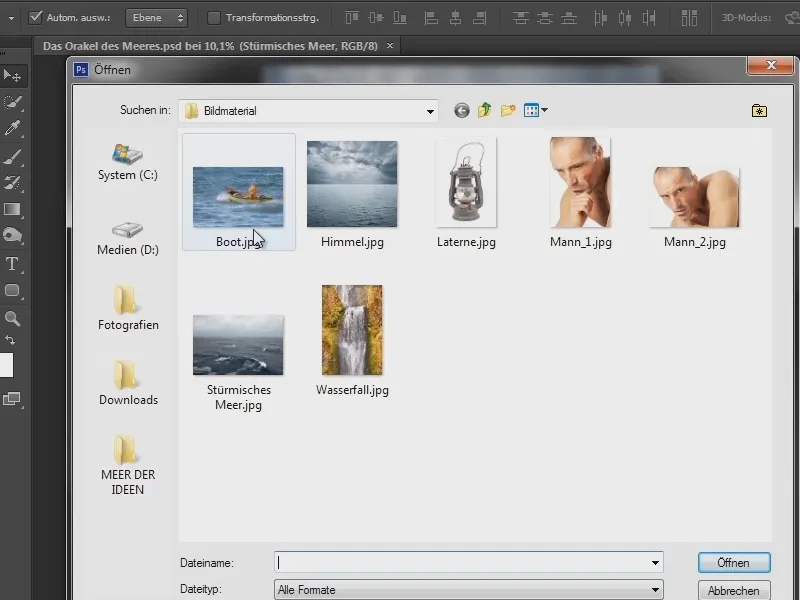Pick the Brush tool

(x=12, y=156)
